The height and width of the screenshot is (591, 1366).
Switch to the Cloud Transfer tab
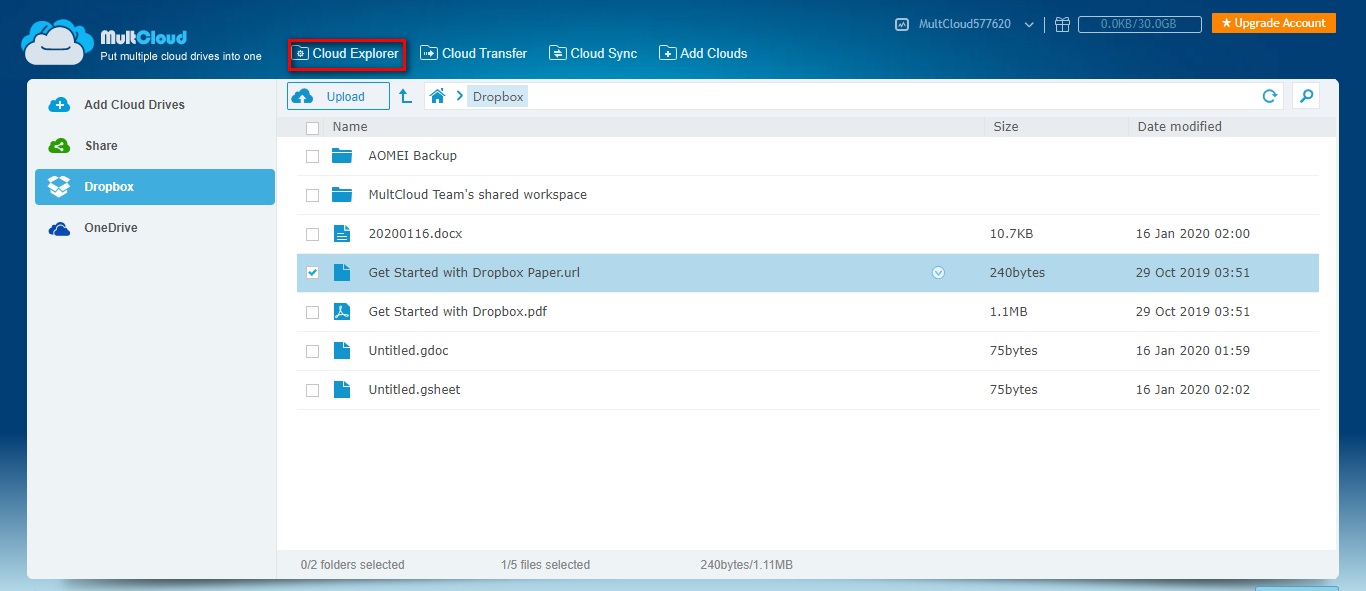473,54
